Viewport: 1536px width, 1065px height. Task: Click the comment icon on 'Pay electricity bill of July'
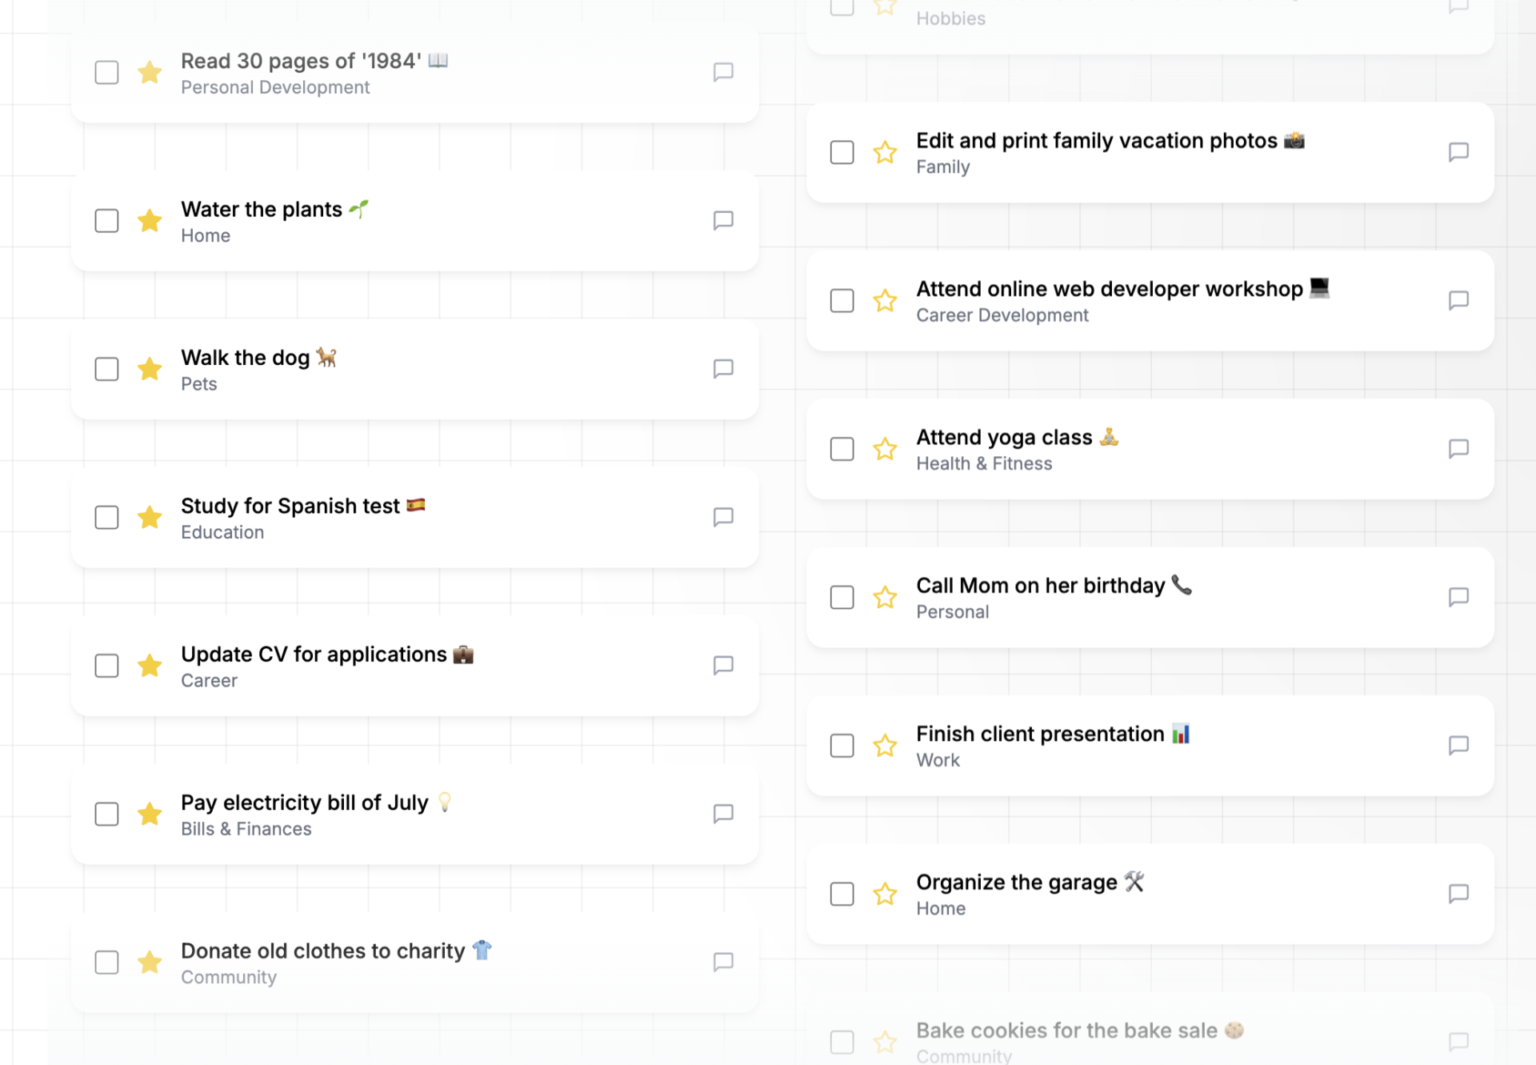click(723, 814)
